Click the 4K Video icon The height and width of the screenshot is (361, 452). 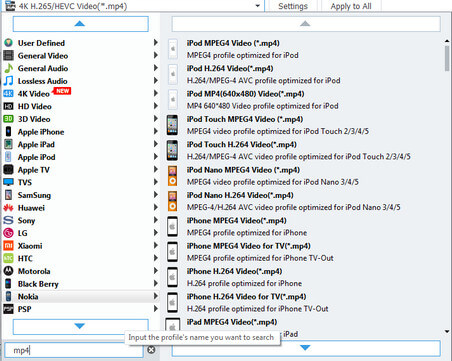(8, 94)
